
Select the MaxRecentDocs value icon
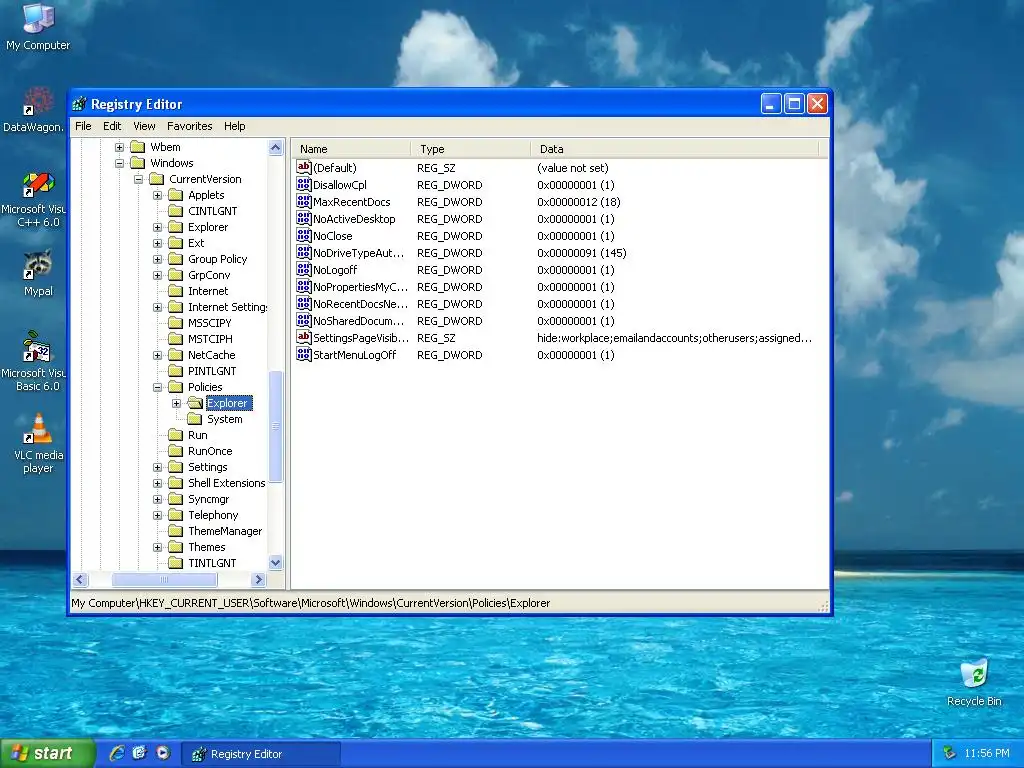(x=304, y=202)
